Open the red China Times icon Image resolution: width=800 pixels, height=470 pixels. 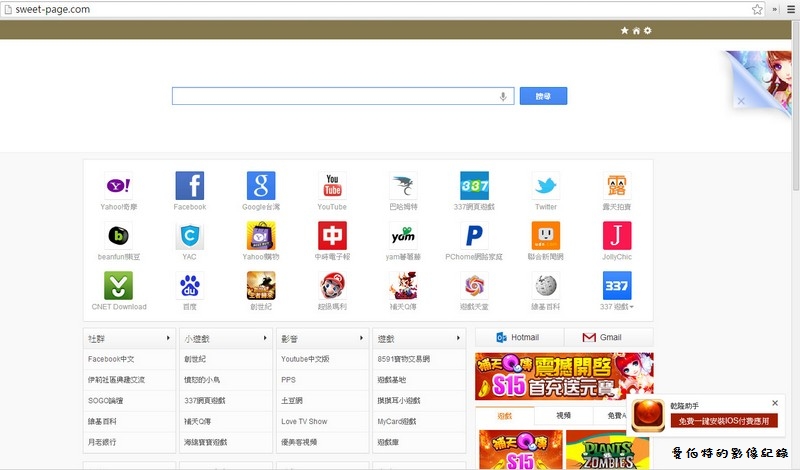coord(332,236)
